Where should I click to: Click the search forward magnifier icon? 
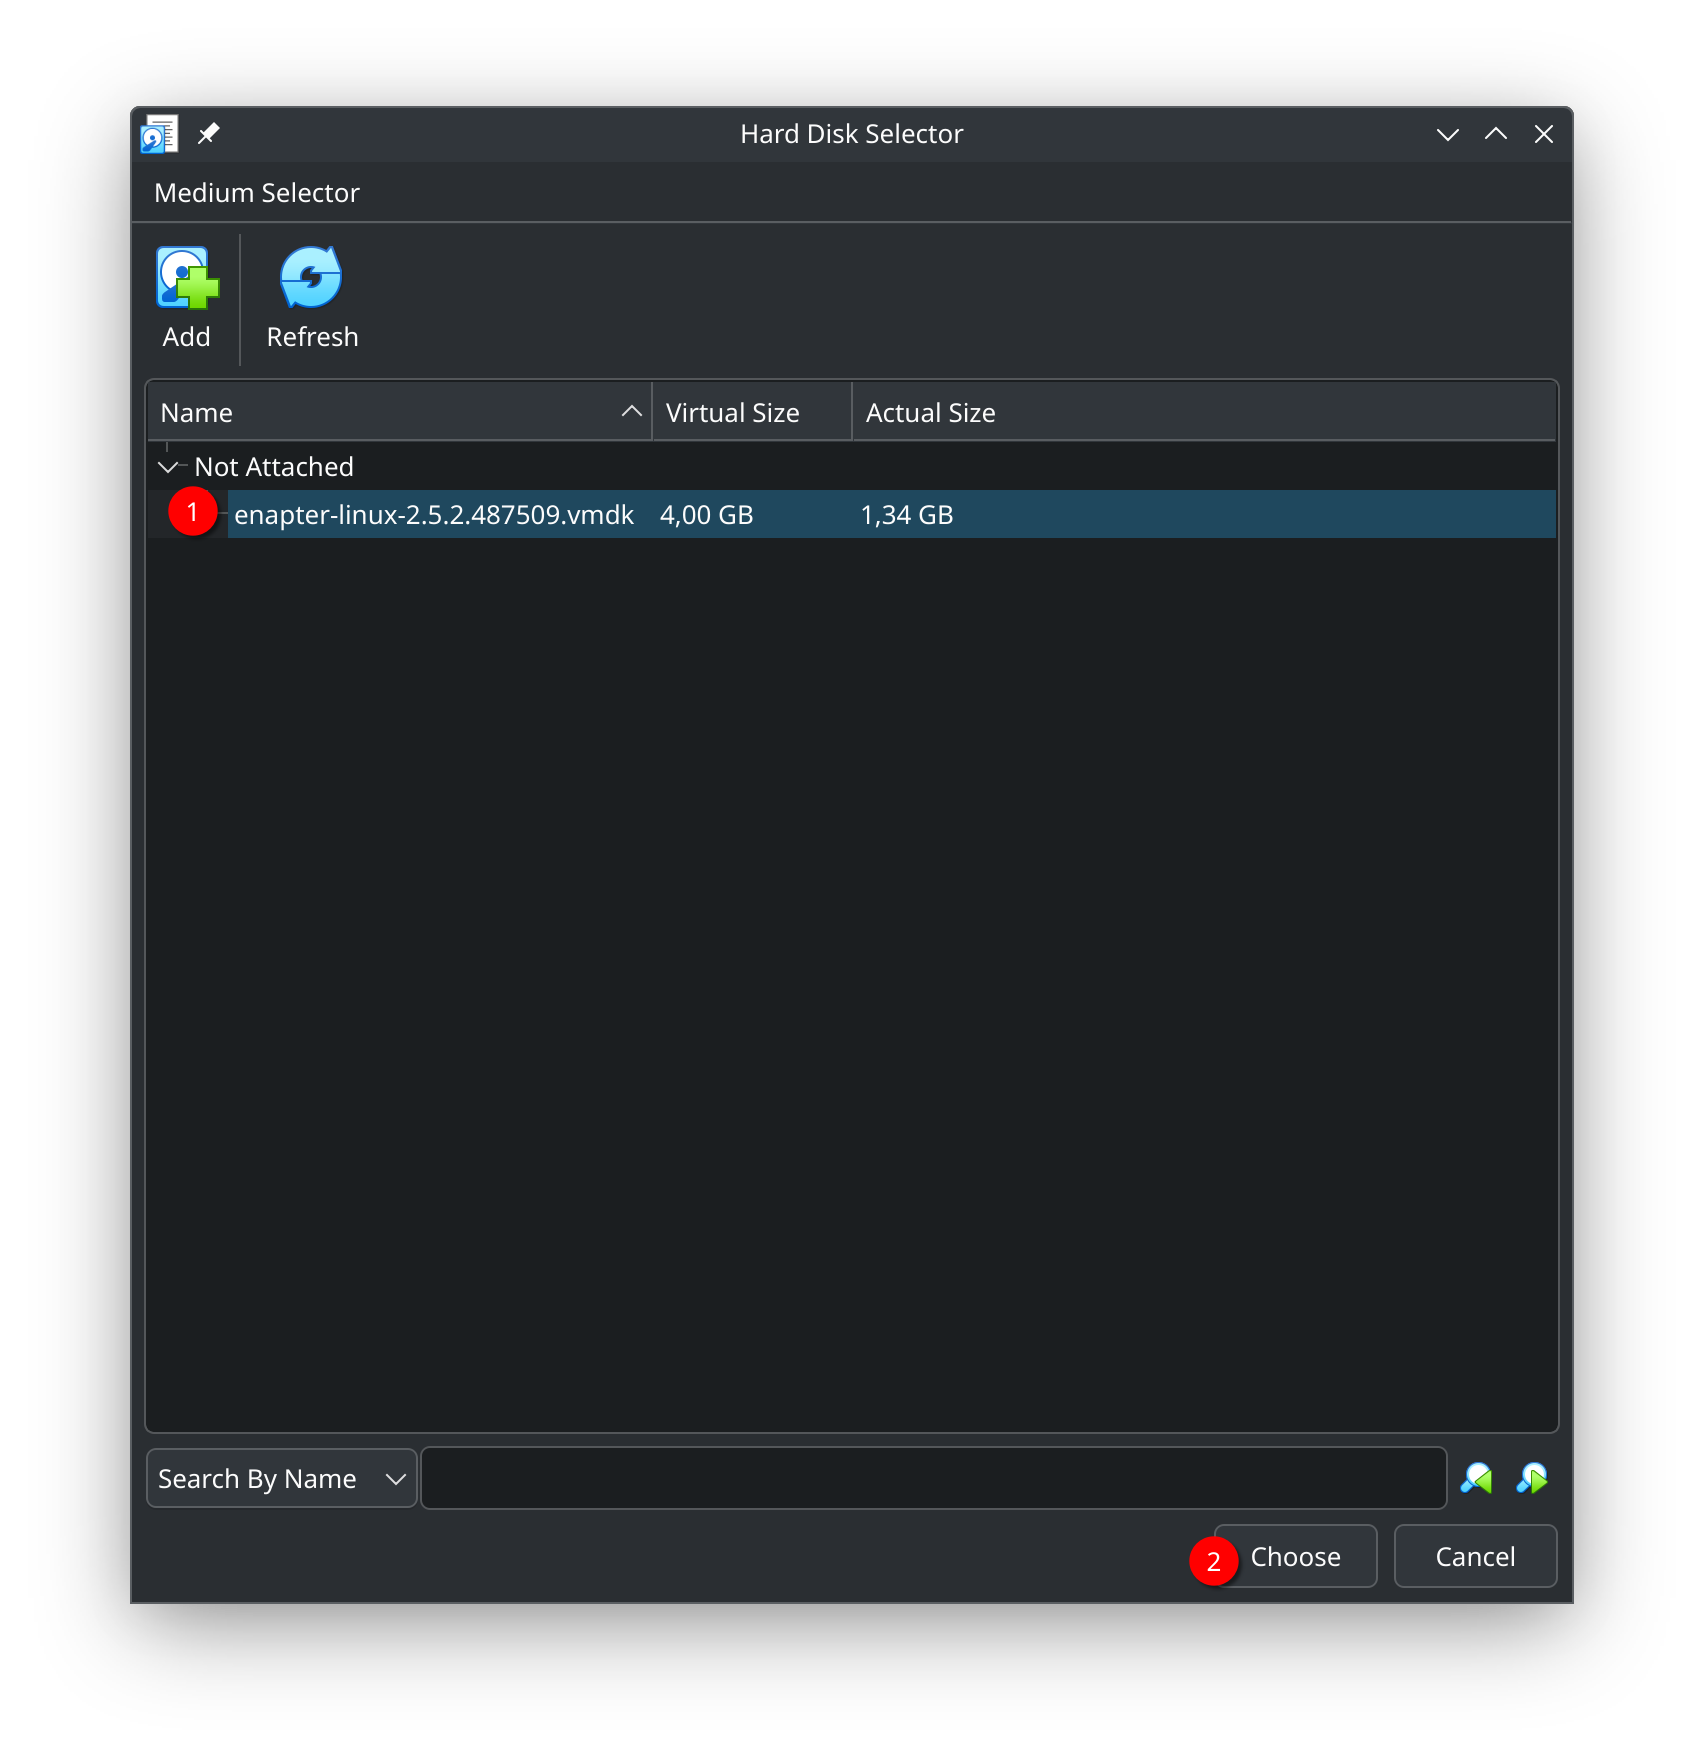click(1533, 1478)
